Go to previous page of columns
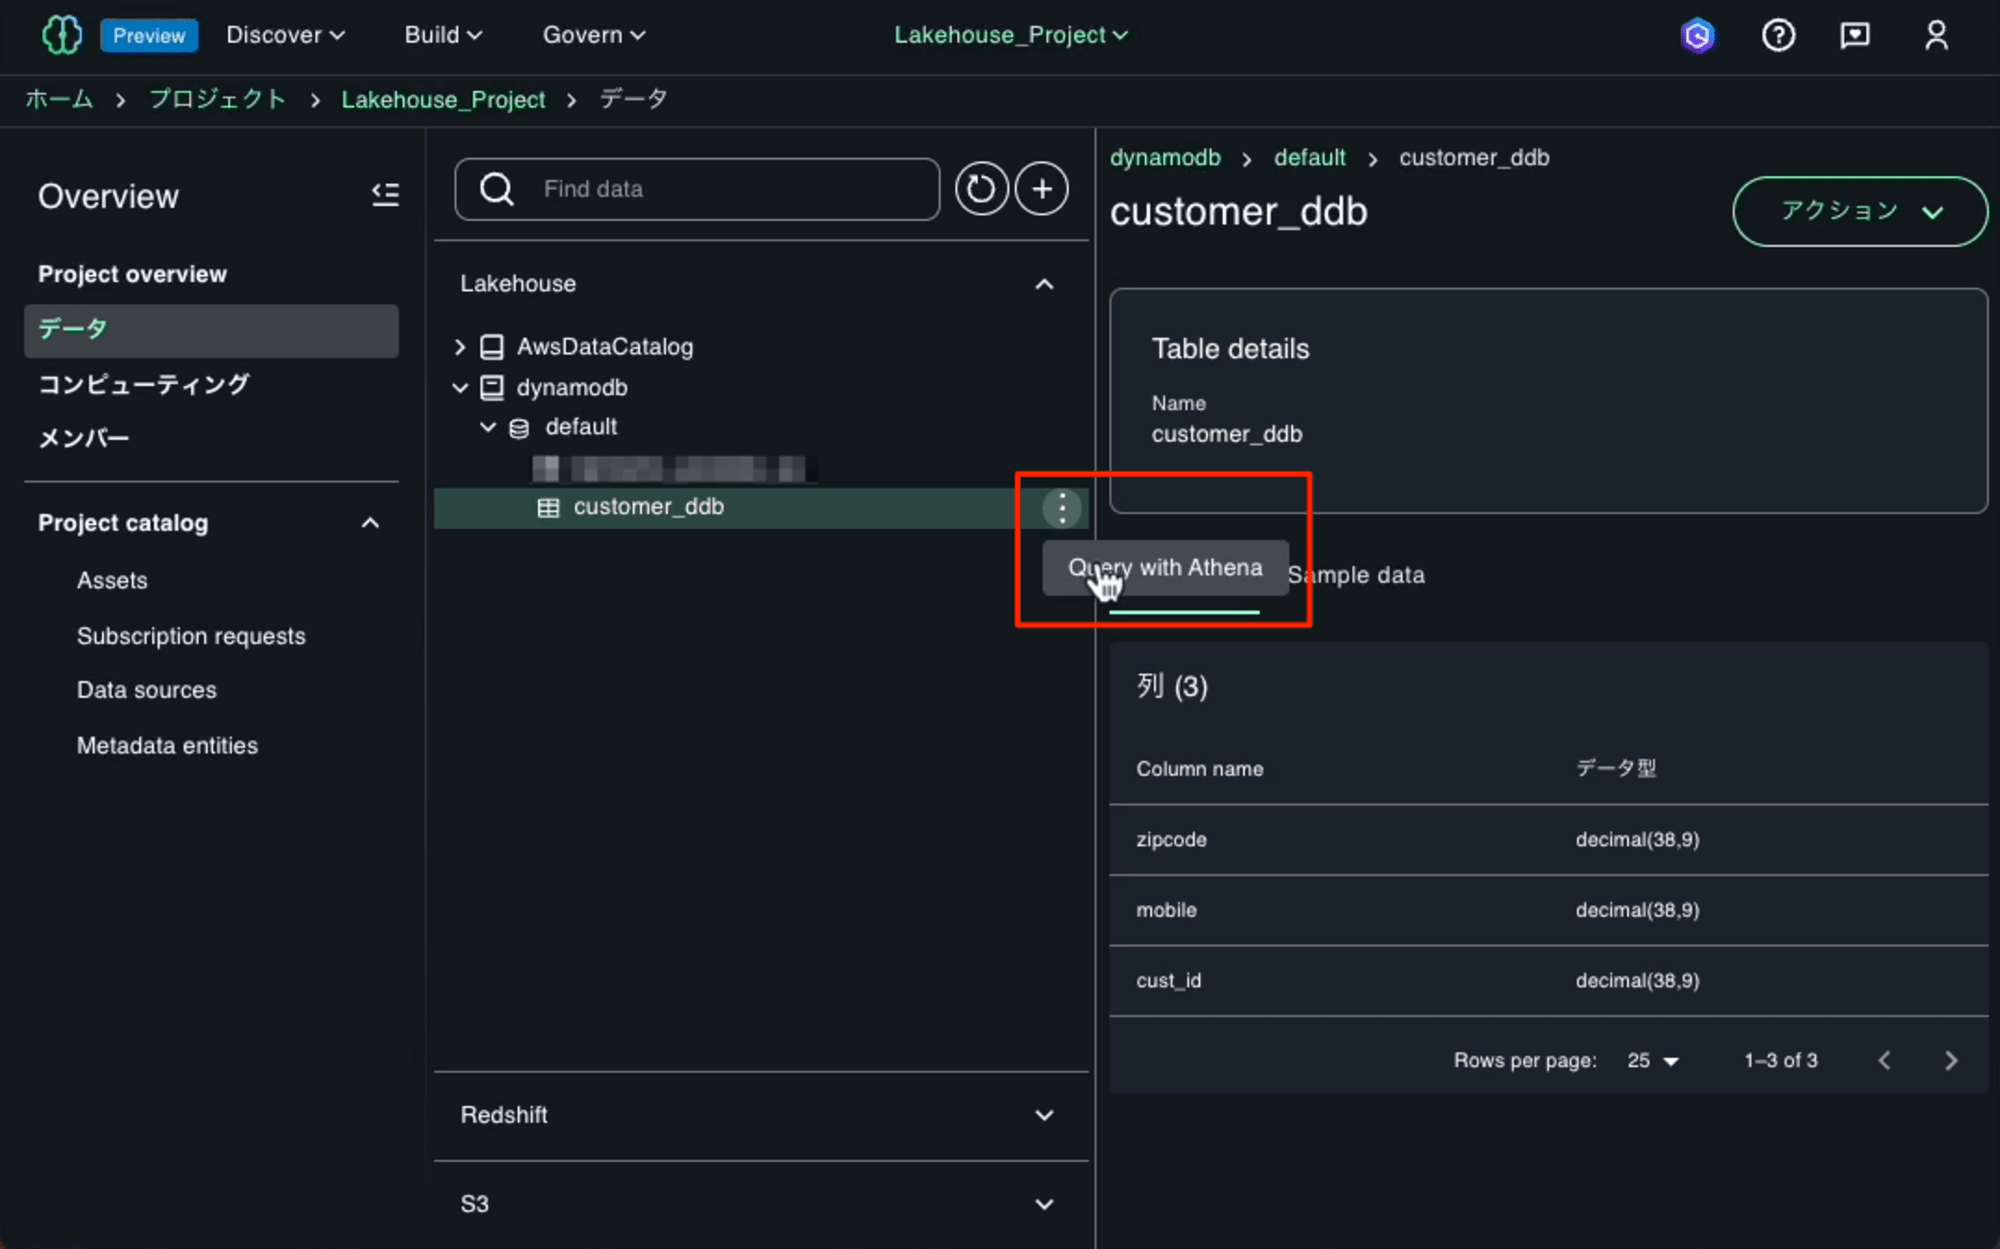The image size is (2000, 1249). [x=1884, y=1060]
